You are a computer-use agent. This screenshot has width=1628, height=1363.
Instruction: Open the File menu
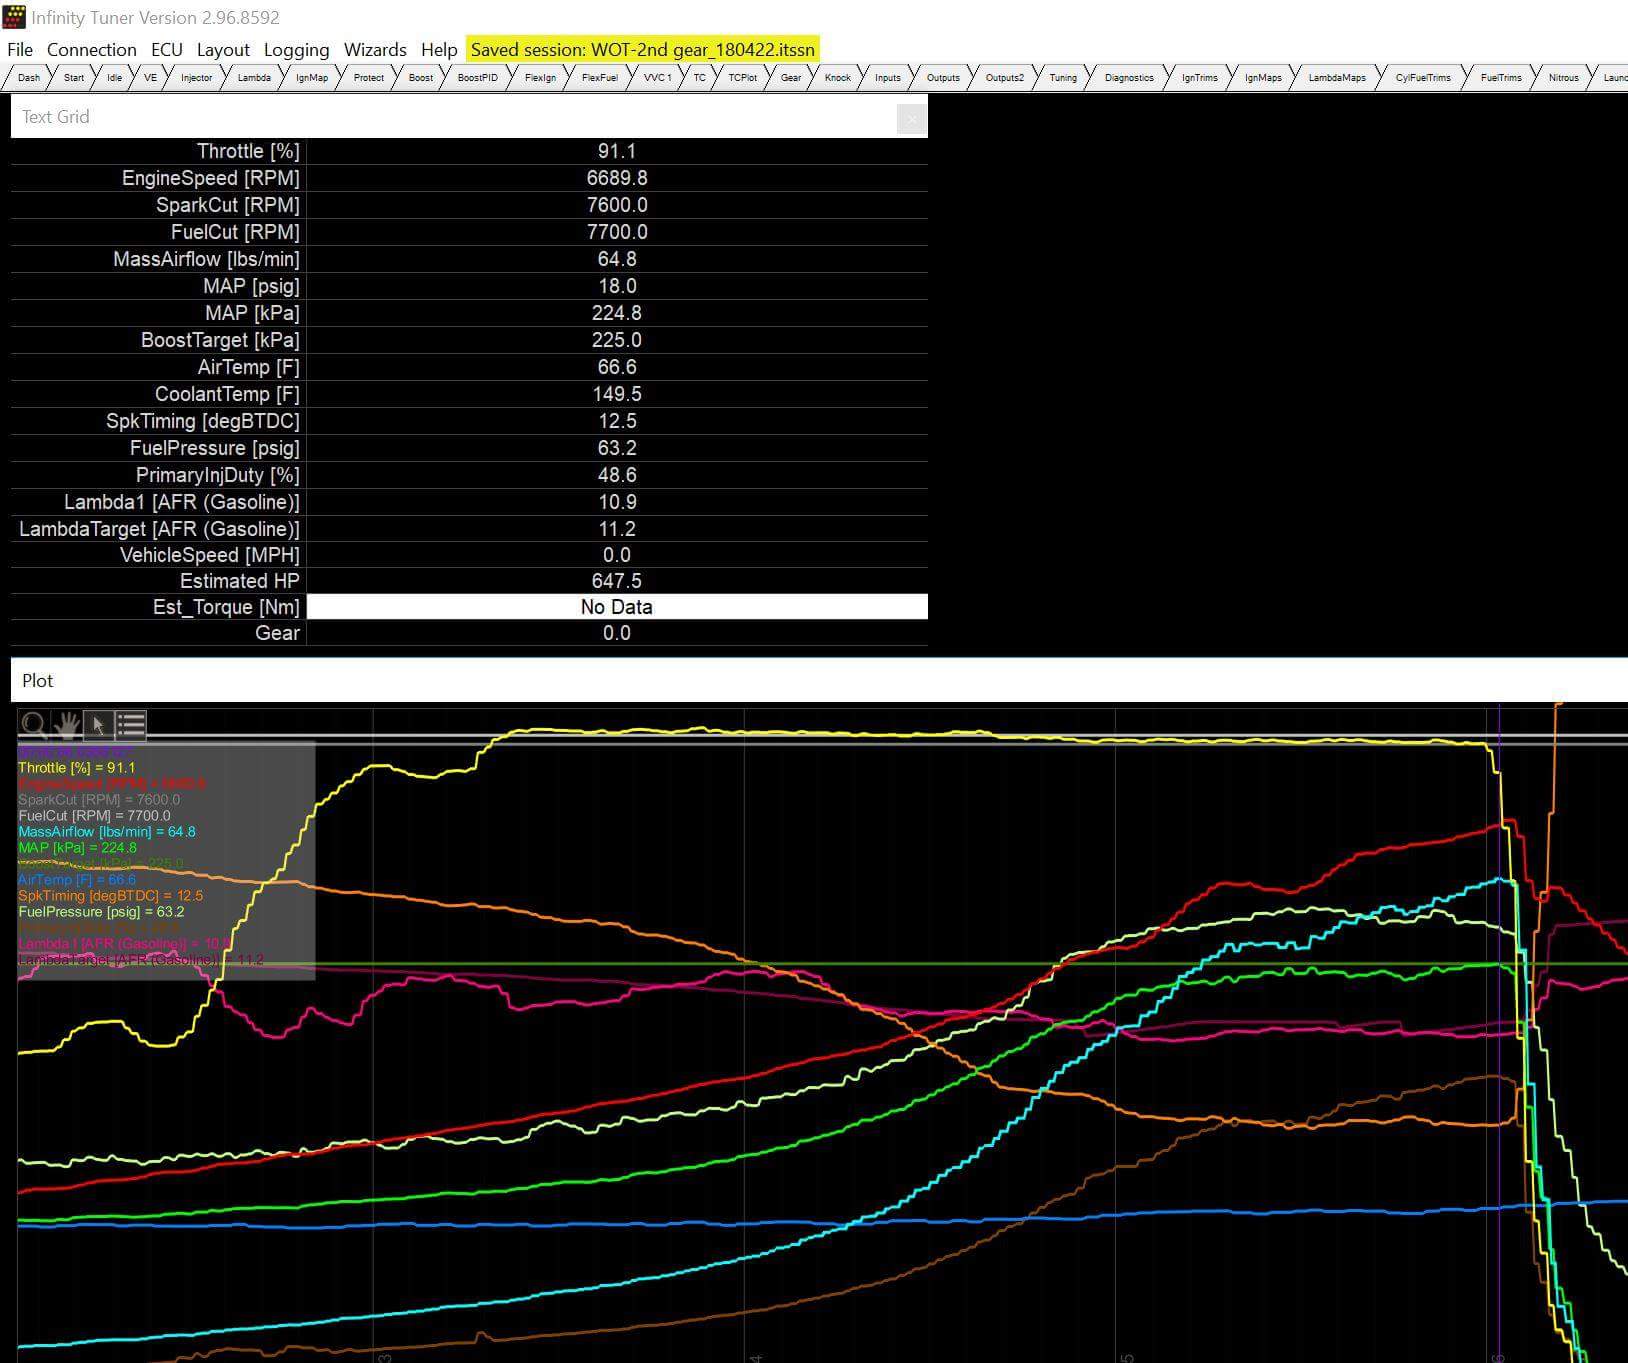point(20,50)
